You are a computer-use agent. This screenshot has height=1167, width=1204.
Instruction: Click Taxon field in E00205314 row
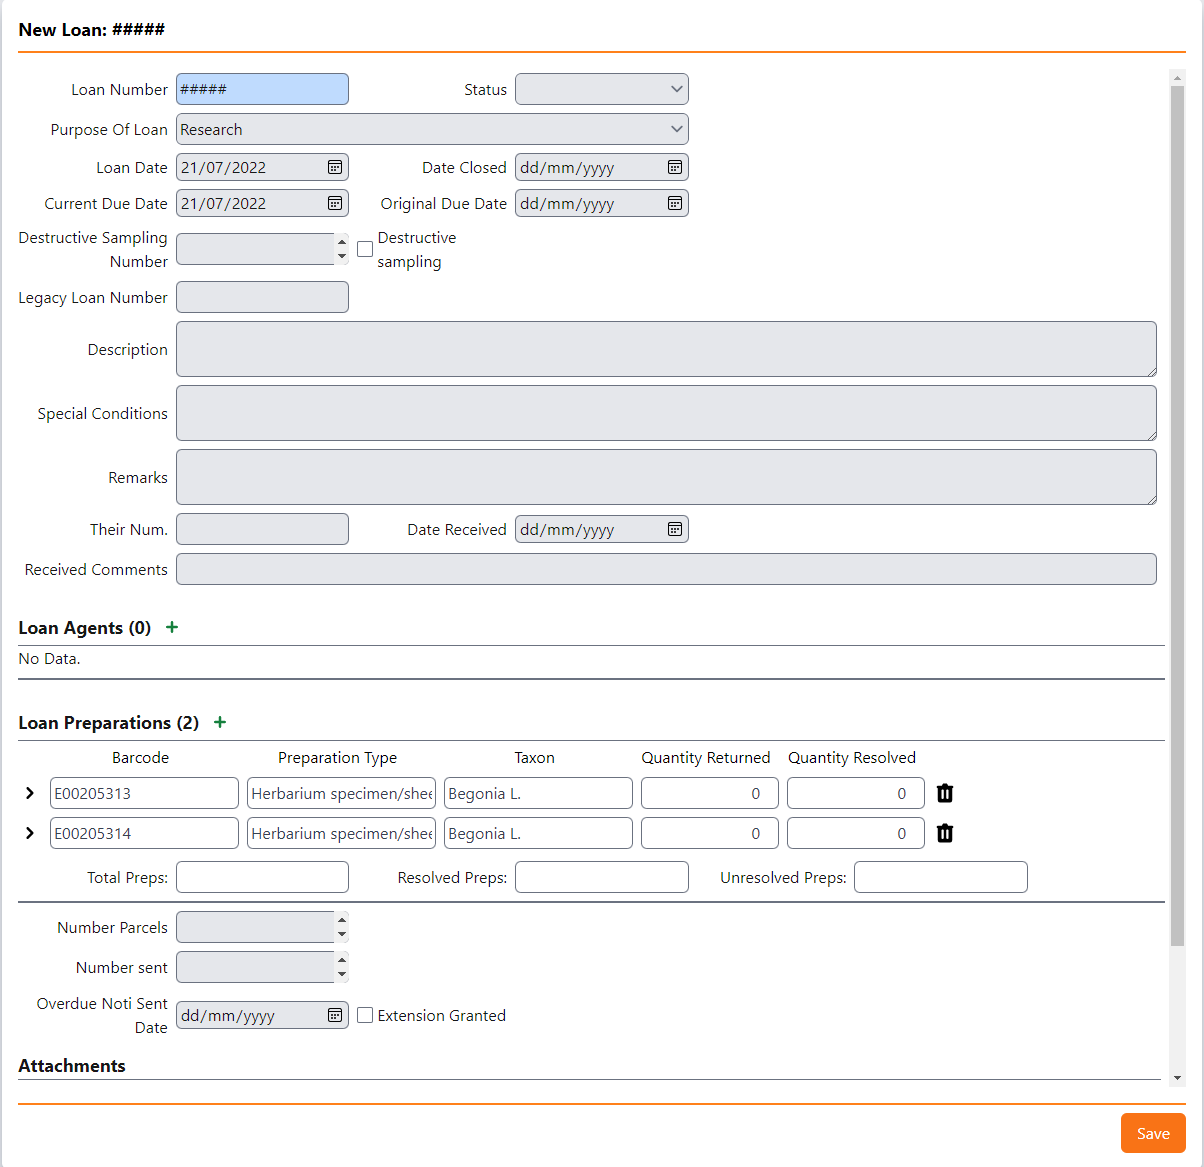pos(538,833)
